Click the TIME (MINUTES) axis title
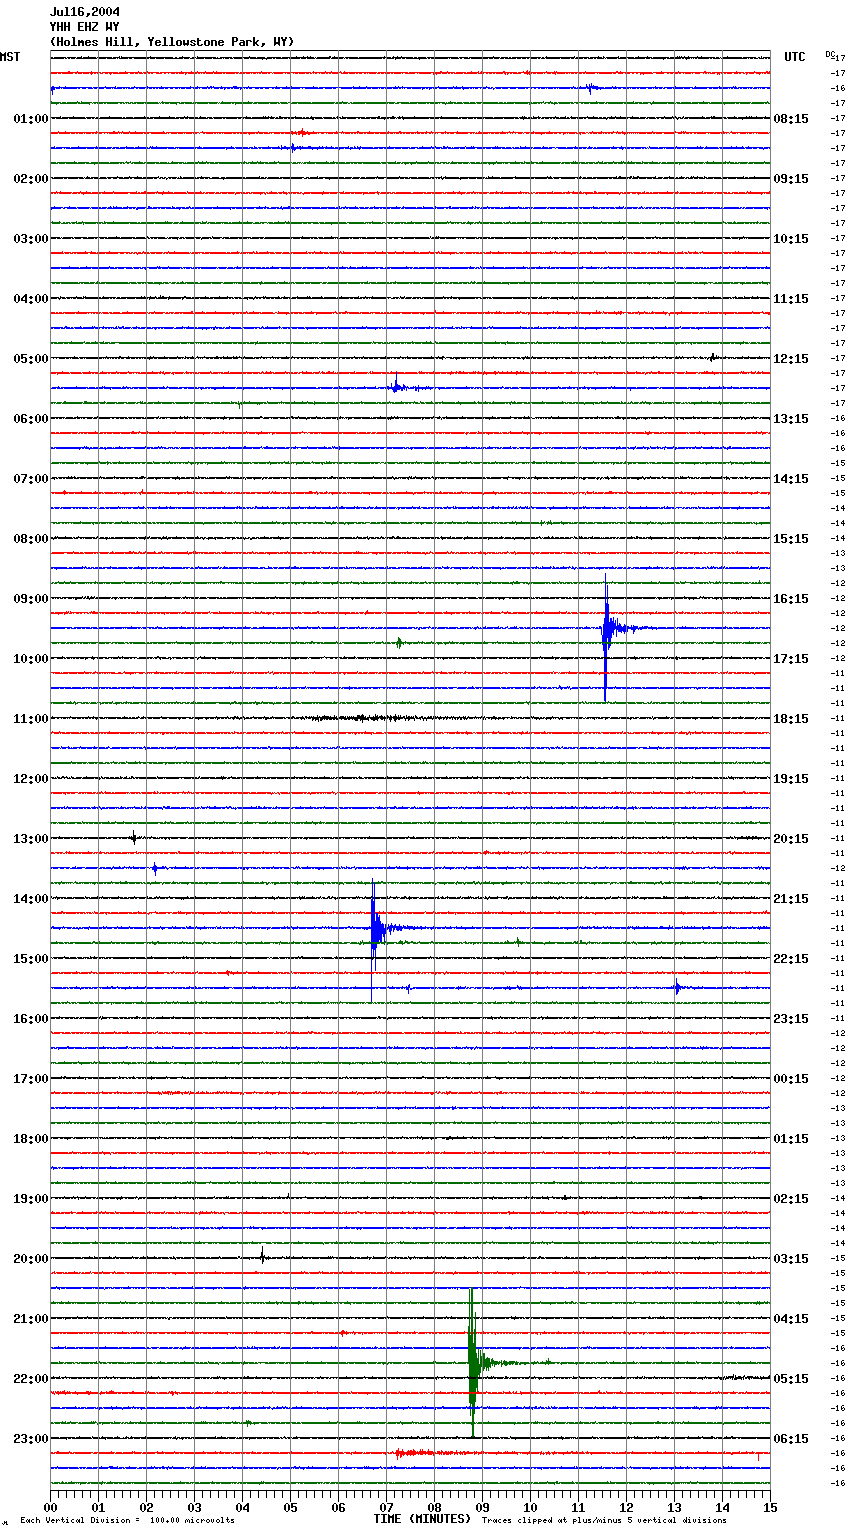The width and height of the screenshot is (850, 1534). [x=422, y=1519]
